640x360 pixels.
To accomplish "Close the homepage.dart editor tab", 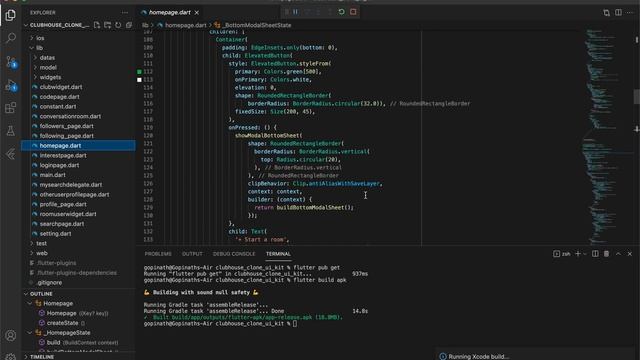I will coord(197,13).
